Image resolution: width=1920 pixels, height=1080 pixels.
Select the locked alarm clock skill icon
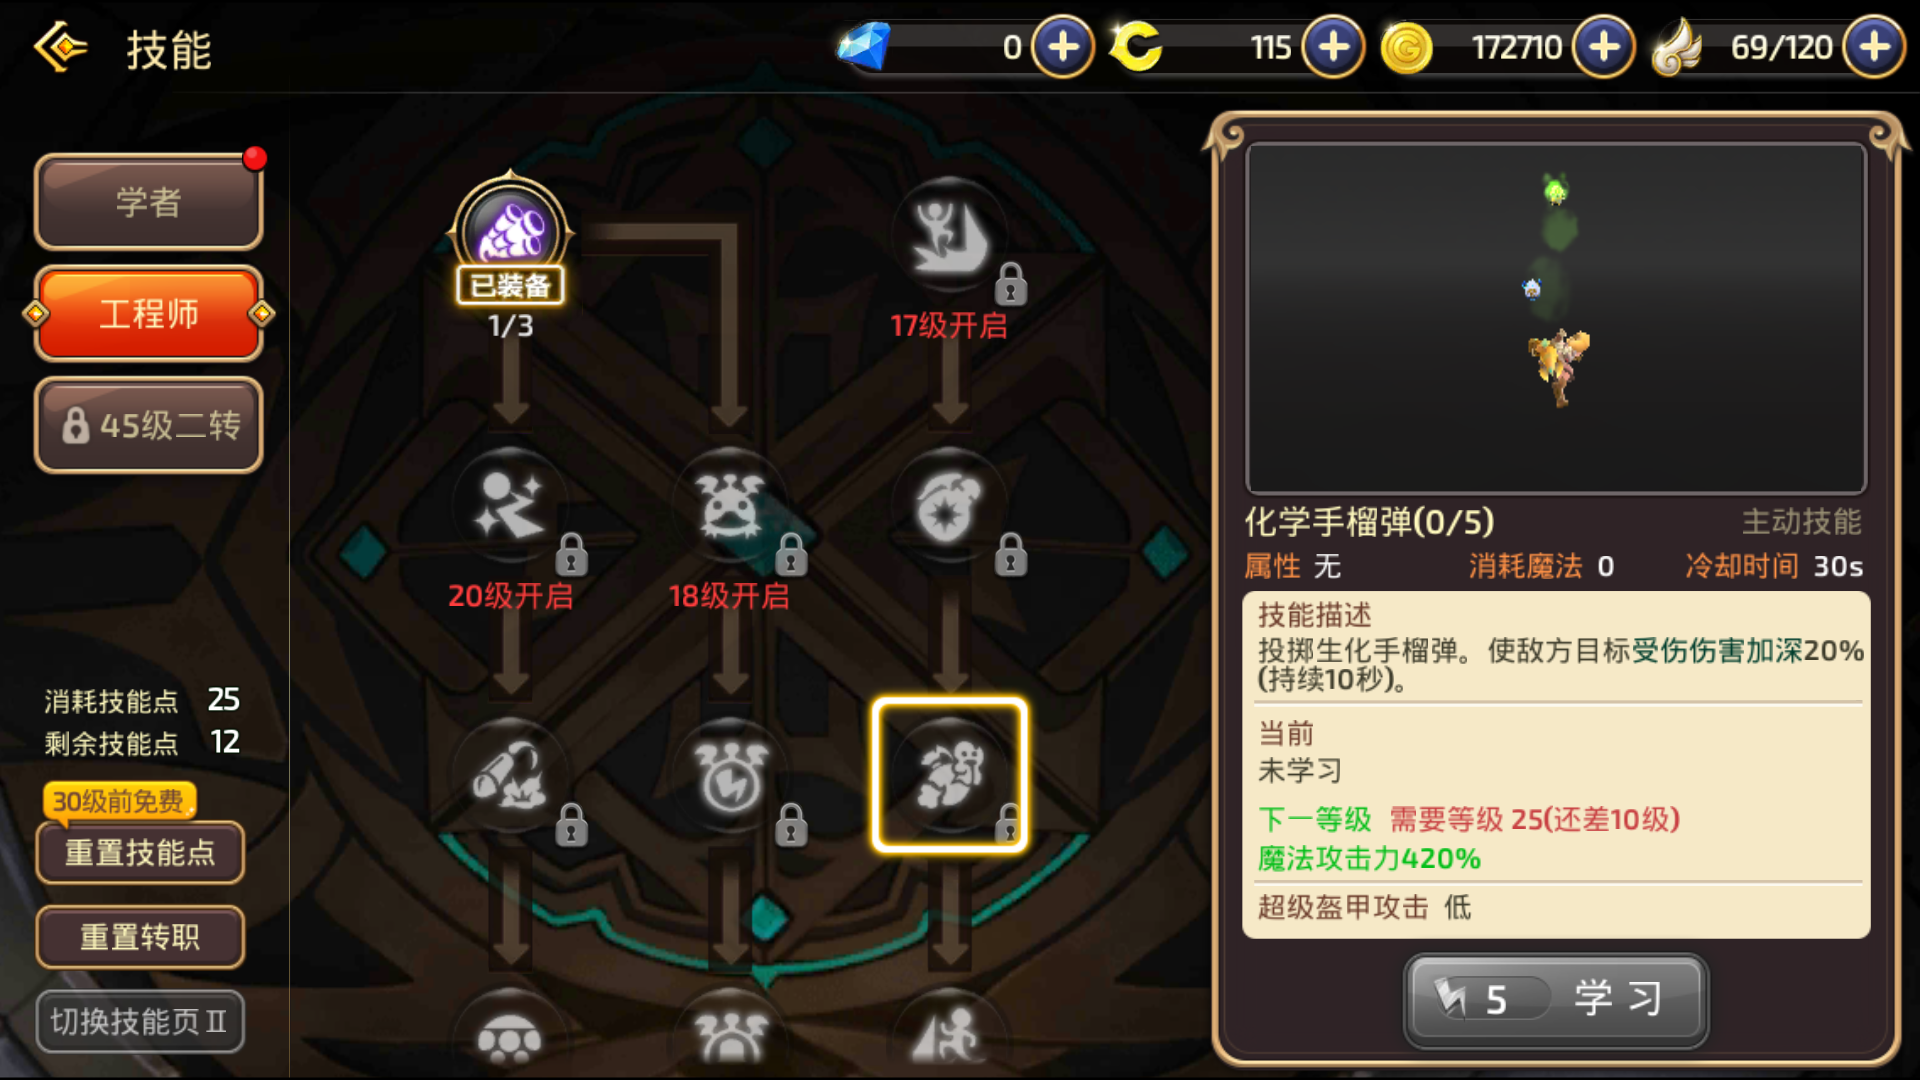tap(731, 776)
